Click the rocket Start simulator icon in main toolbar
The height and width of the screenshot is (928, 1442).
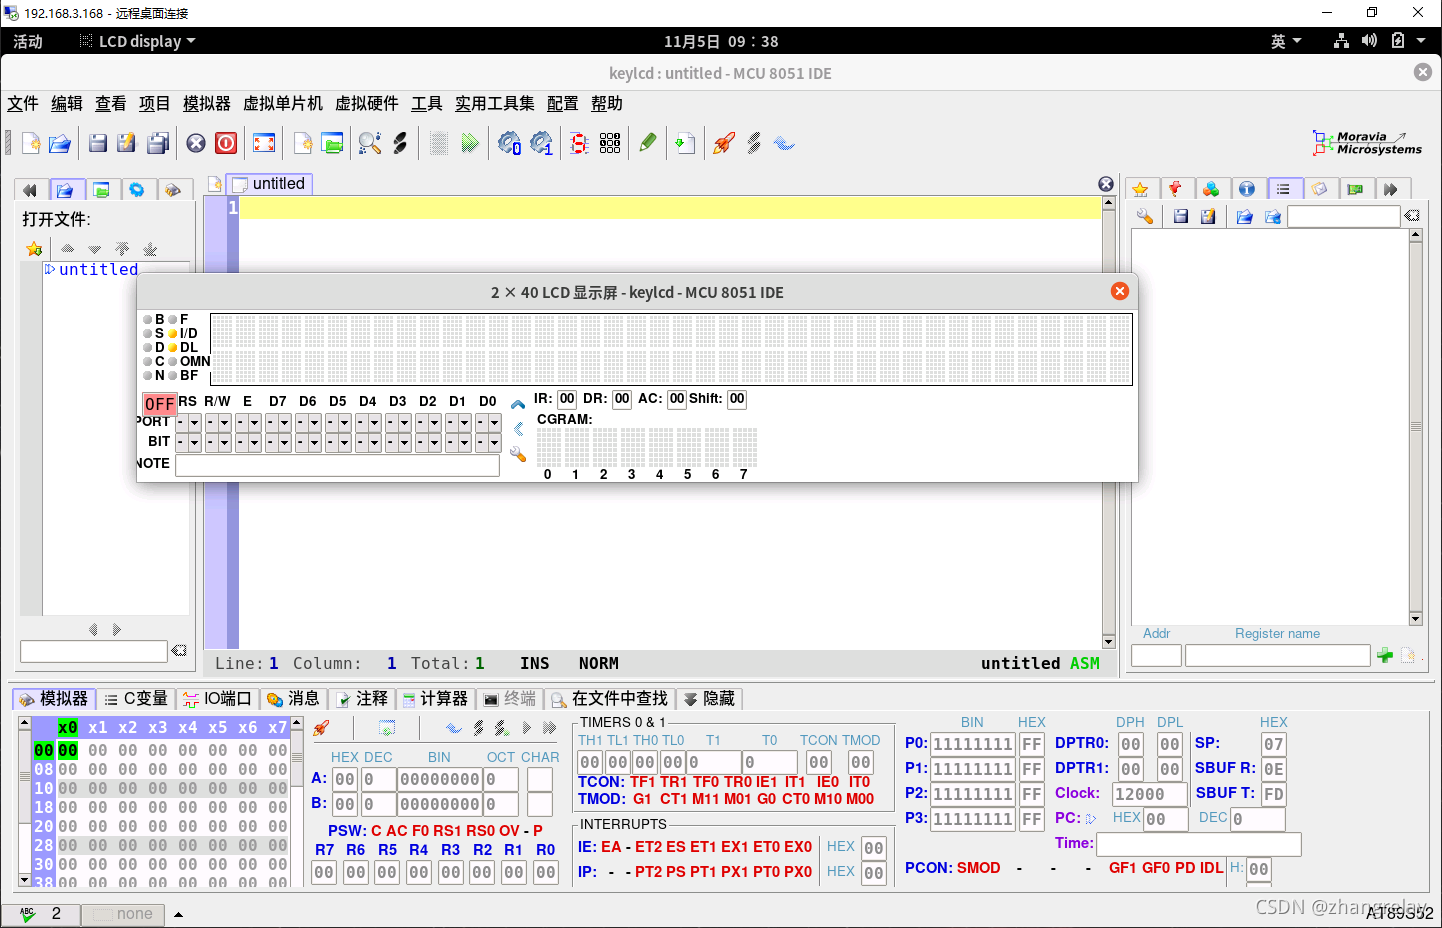[x=724, y=143]
